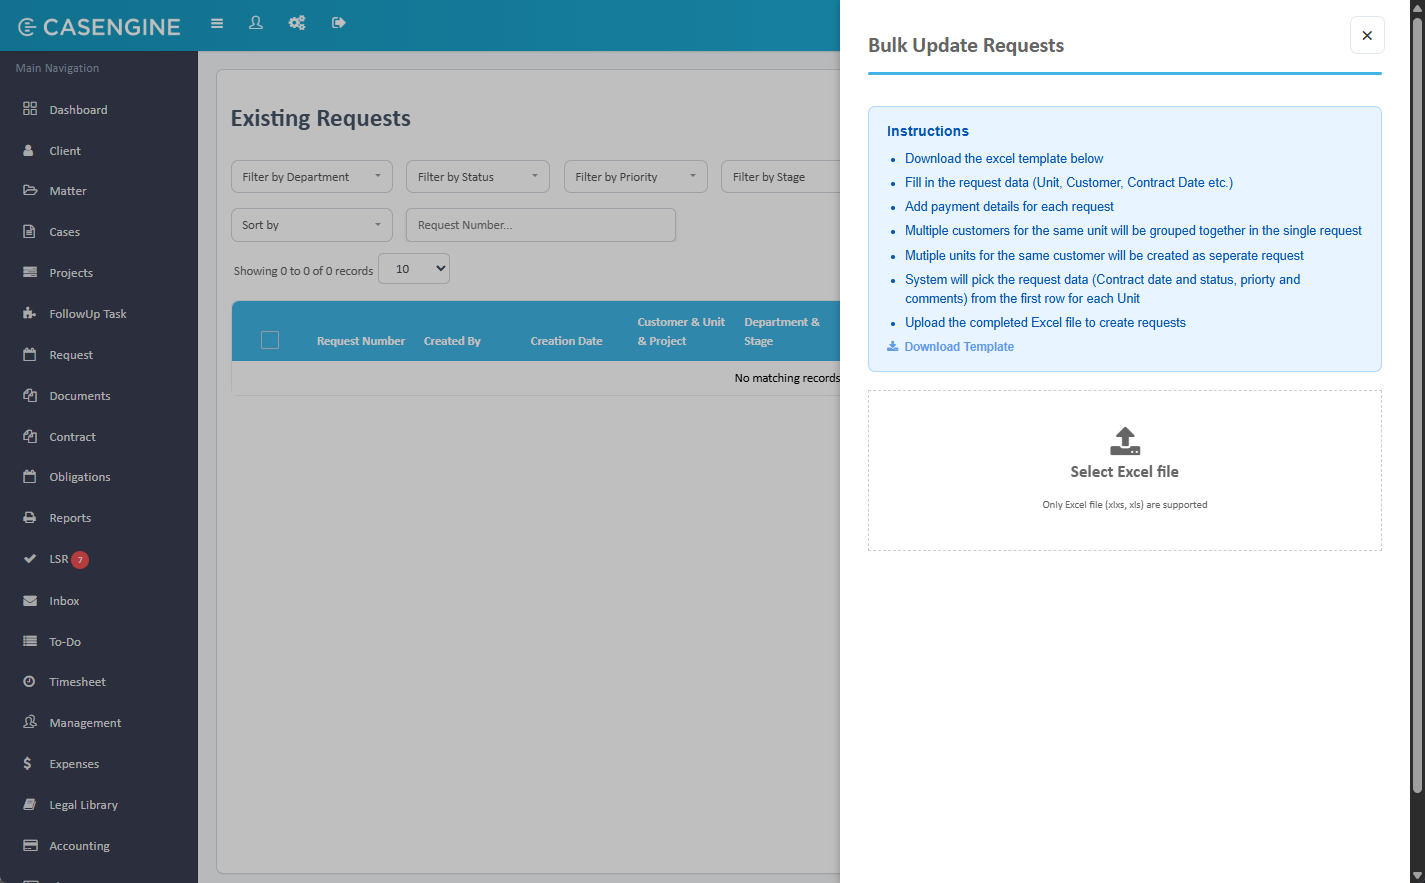Click the Request calendar icon
1425x883 pixels.
[30, 354]
